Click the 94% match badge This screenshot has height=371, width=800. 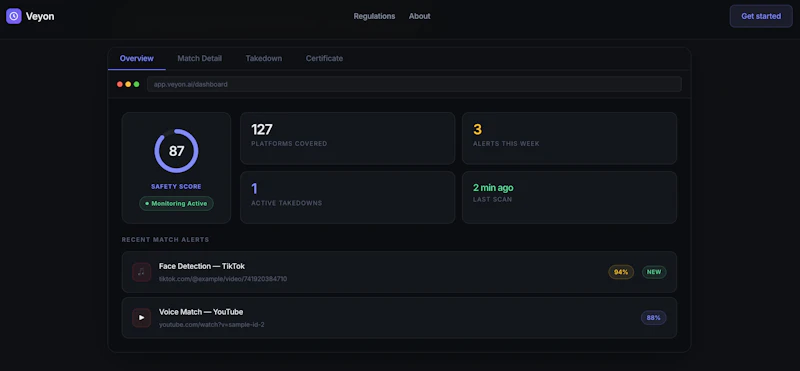621,272
